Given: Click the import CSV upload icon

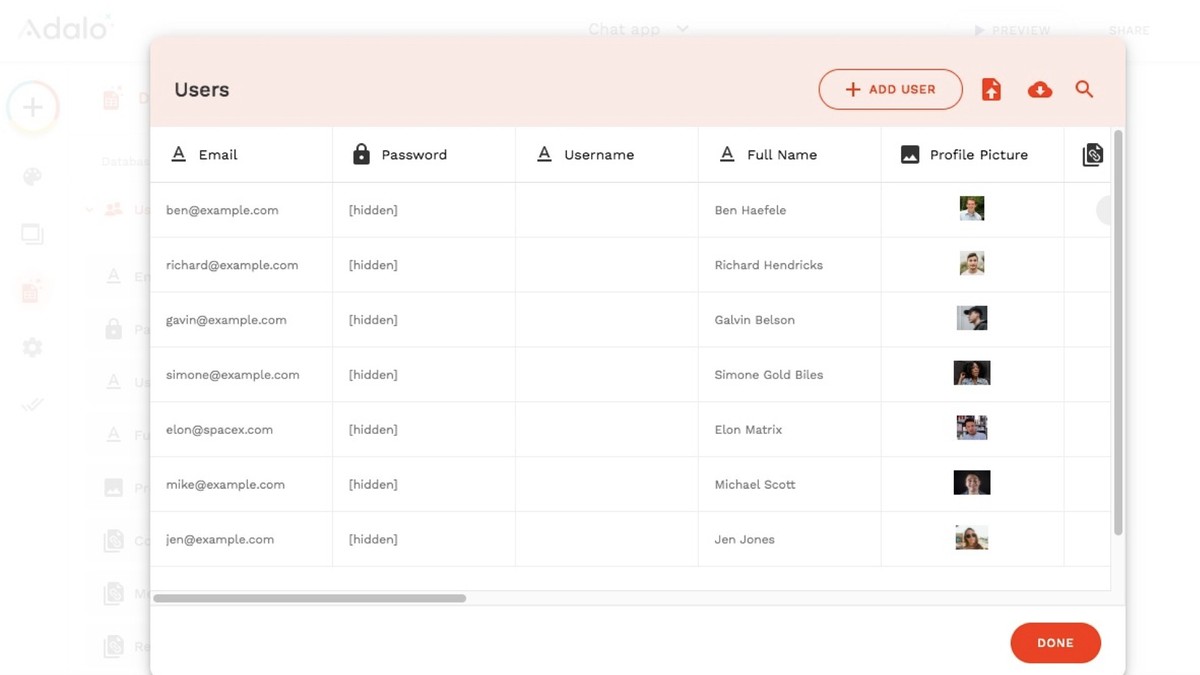Looking at the screenshot, I should (991, 90).
